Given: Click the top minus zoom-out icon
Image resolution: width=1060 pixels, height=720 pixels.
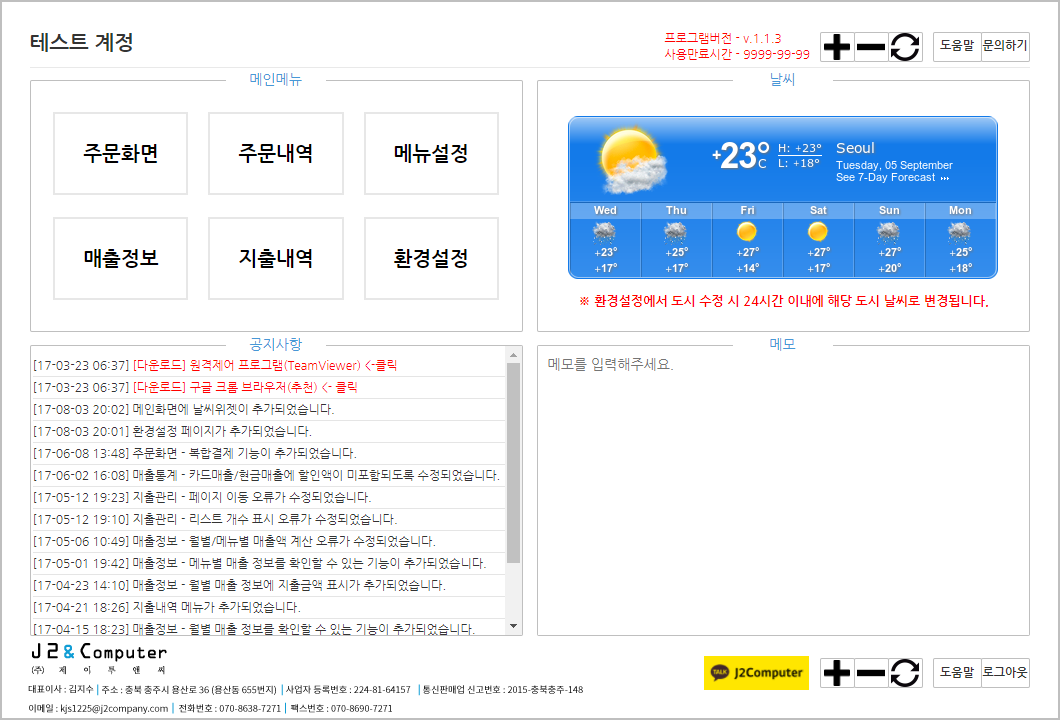Looking at the screenshot, I should click(871, 47).
